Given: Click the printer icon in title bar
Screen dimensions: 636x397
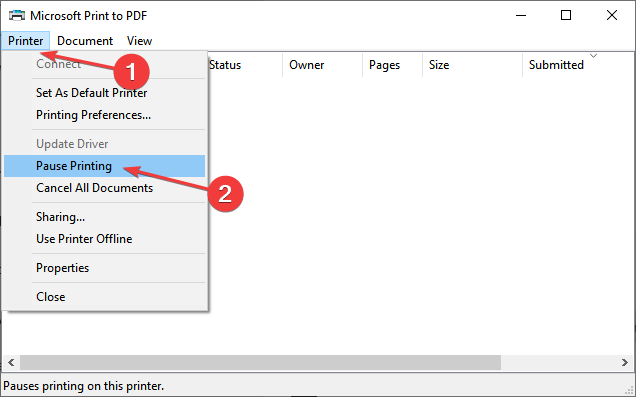Looking at the screenshot, I should click(17, 16).
